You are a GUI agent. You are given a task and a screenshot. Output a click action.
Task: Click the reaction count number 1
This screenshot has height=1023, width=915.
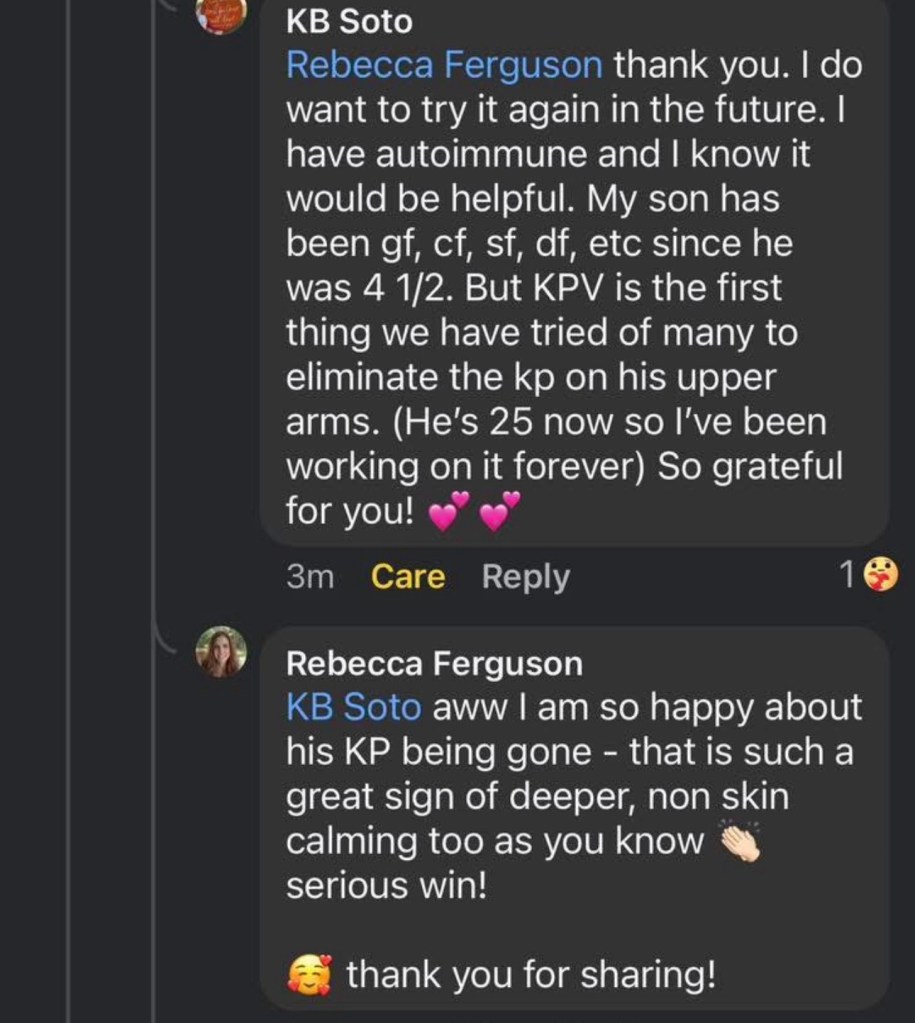(846, 575)
